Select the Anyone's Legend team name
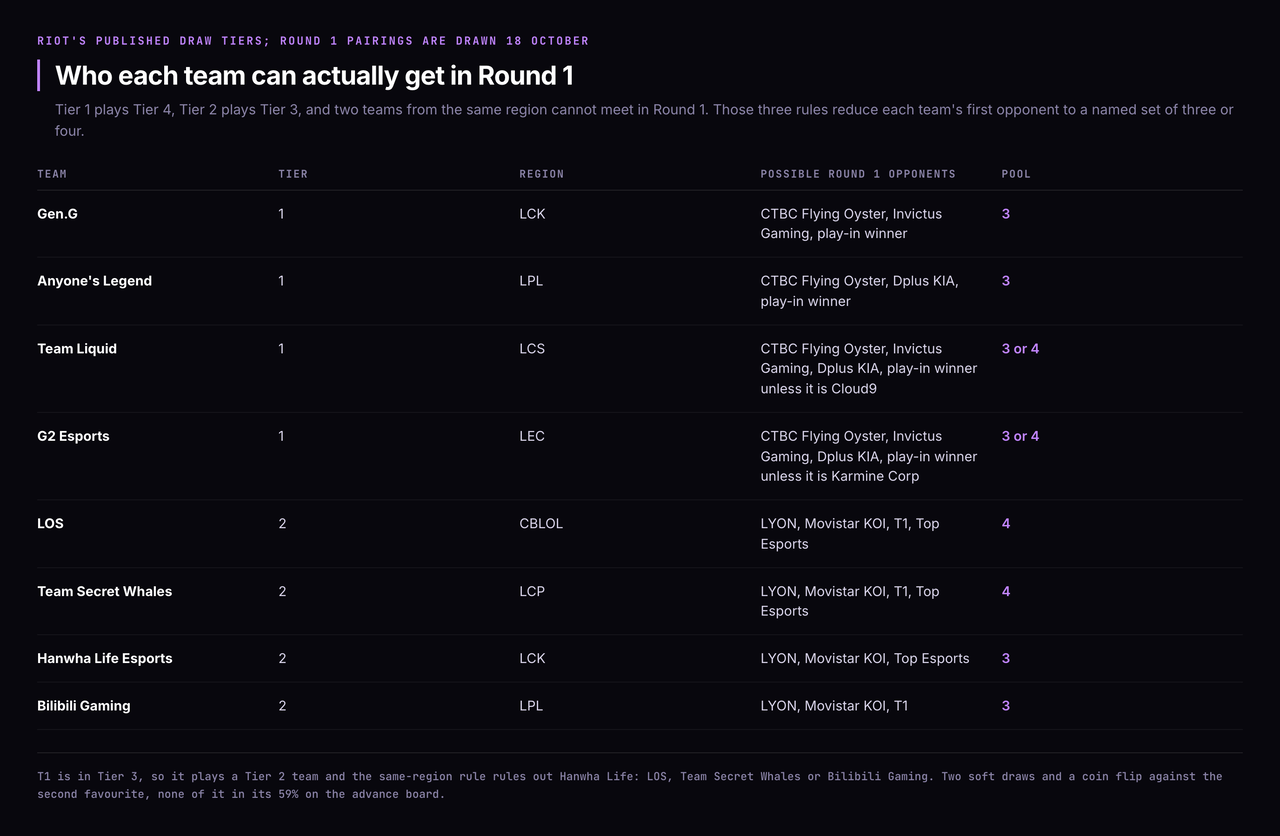This screenshot has height=836, width=1280. [x=95, y=281]
